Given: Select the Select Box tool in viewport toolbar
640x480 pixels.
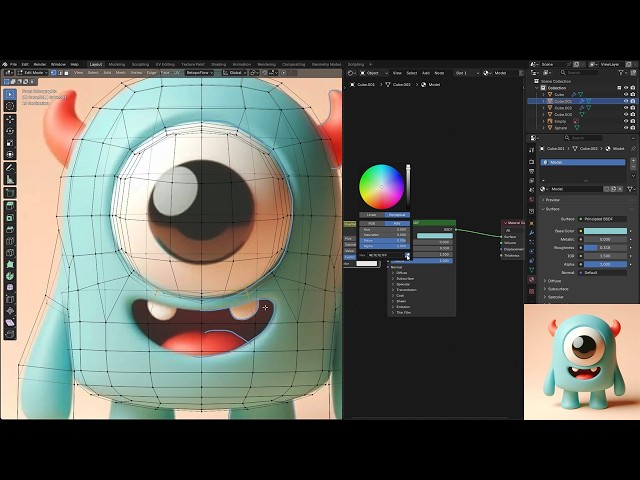Looking at the screenshot, I should pyautogui.click(x=10, y=95).
